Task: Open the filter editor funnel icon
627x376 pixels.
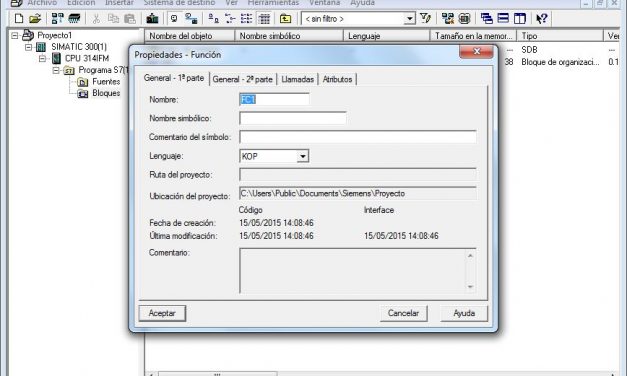Action: tap(425, 18)
